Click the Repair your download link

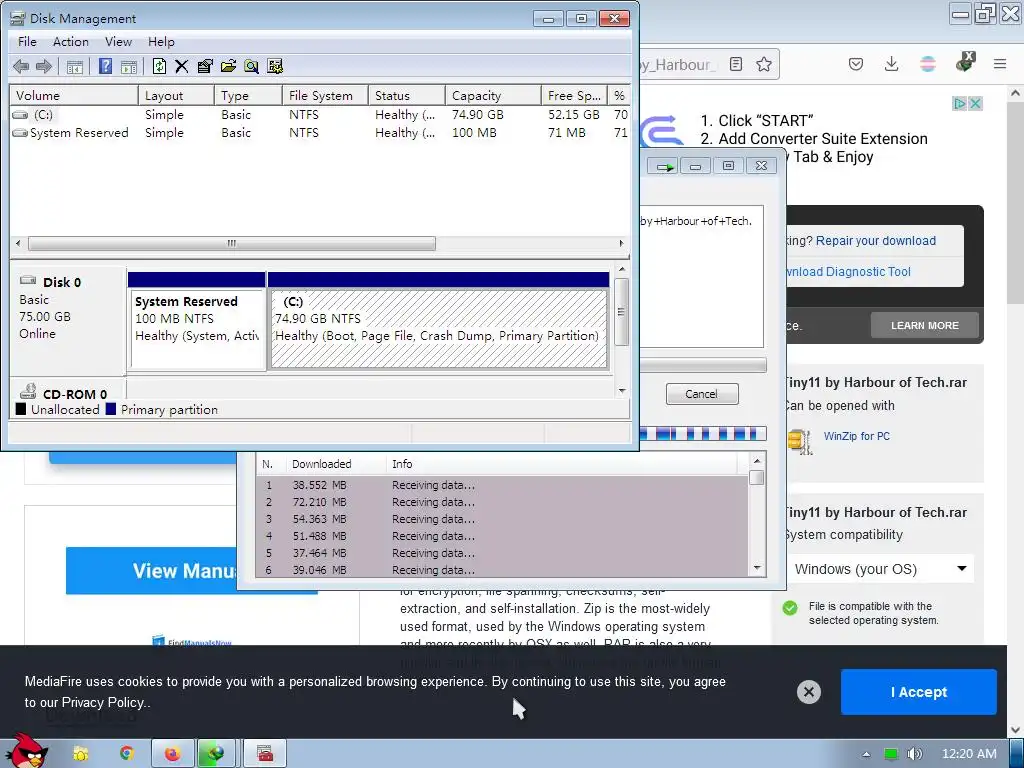coord(875,240)
